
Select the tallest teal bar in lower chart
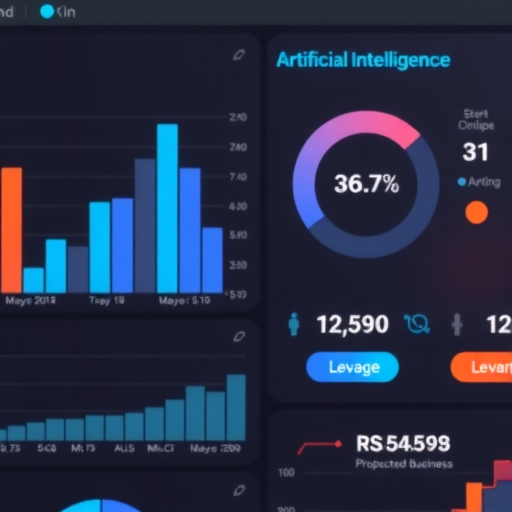click(236, 408)
